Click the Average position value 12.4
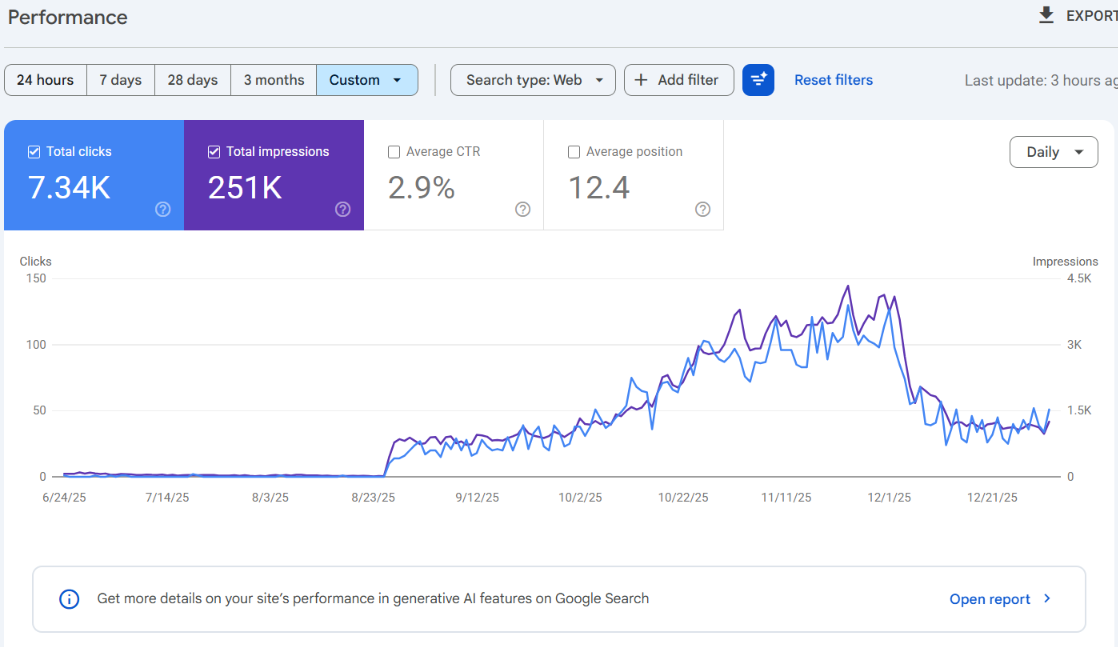 pyautogui.click(x=599, y=188)
